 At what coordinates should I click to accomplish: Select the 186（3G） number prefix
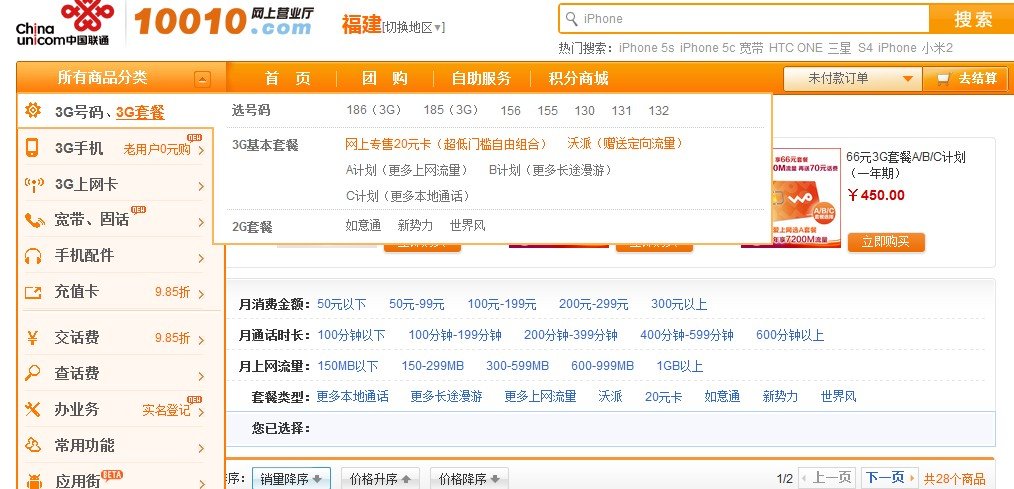374,110
